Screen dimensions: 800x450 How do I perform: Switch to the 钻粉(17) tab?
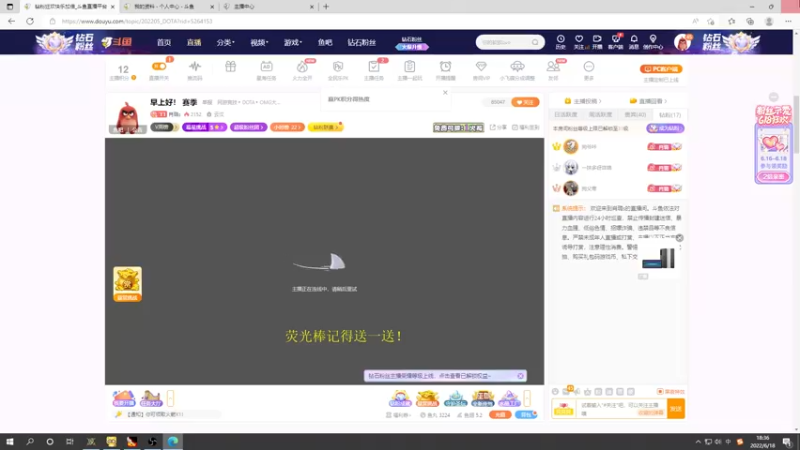tap(670, 115)
